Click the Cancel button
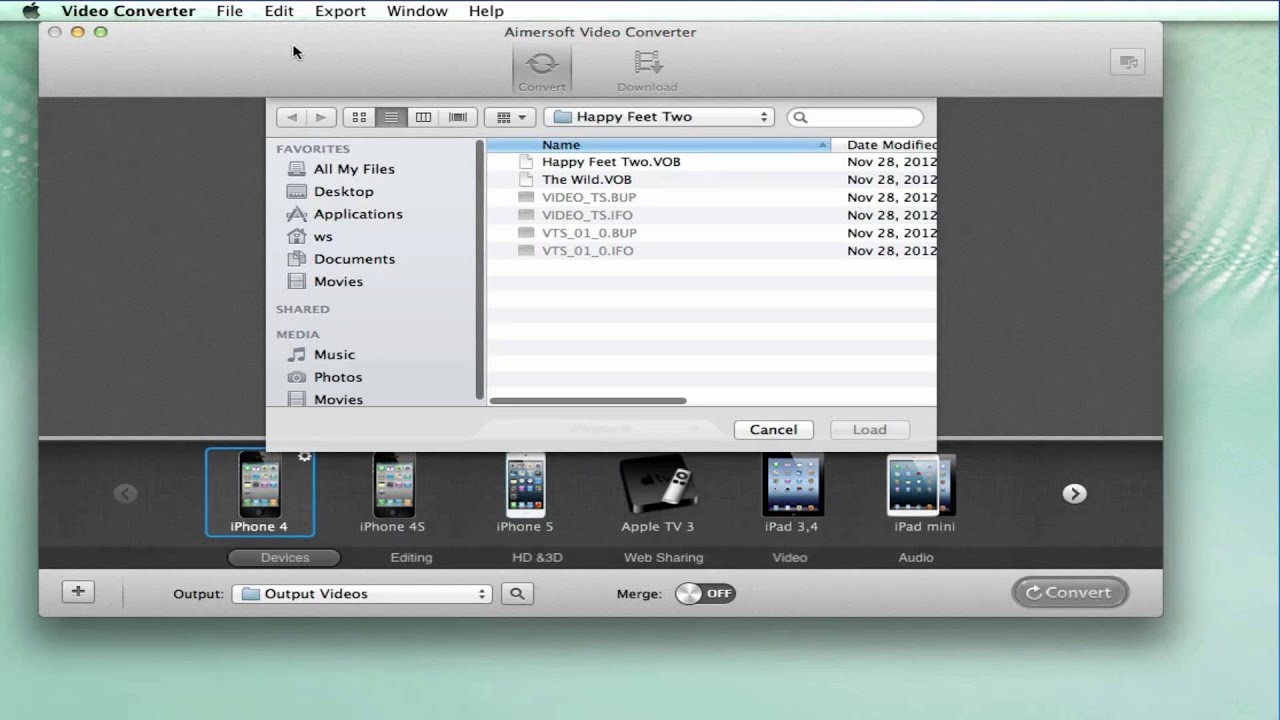This screenshot has height=720, width=1280. coord(773,430)
